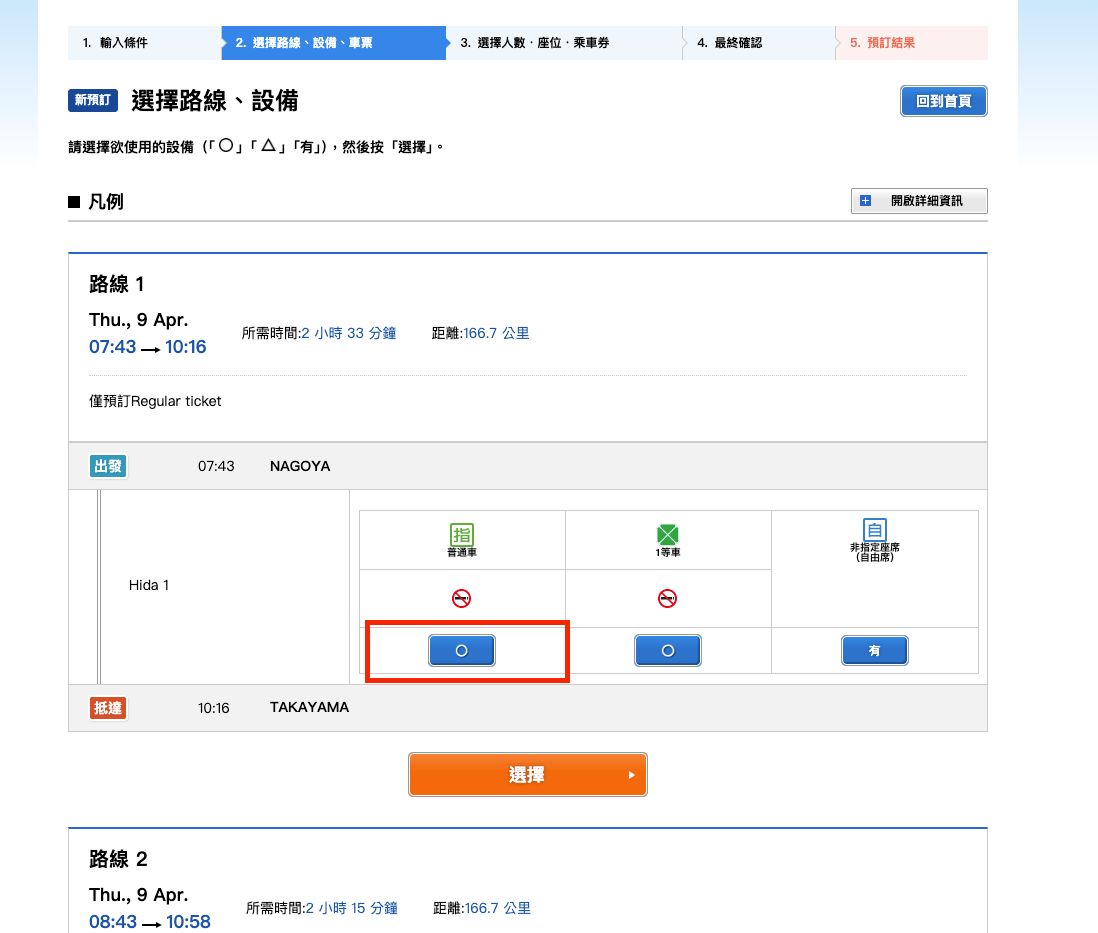The width and height of the screenshot is (1098, 933).
Task: Click the 07:43 departure time in NAGOYA row
Action: [x=216, y=466]
